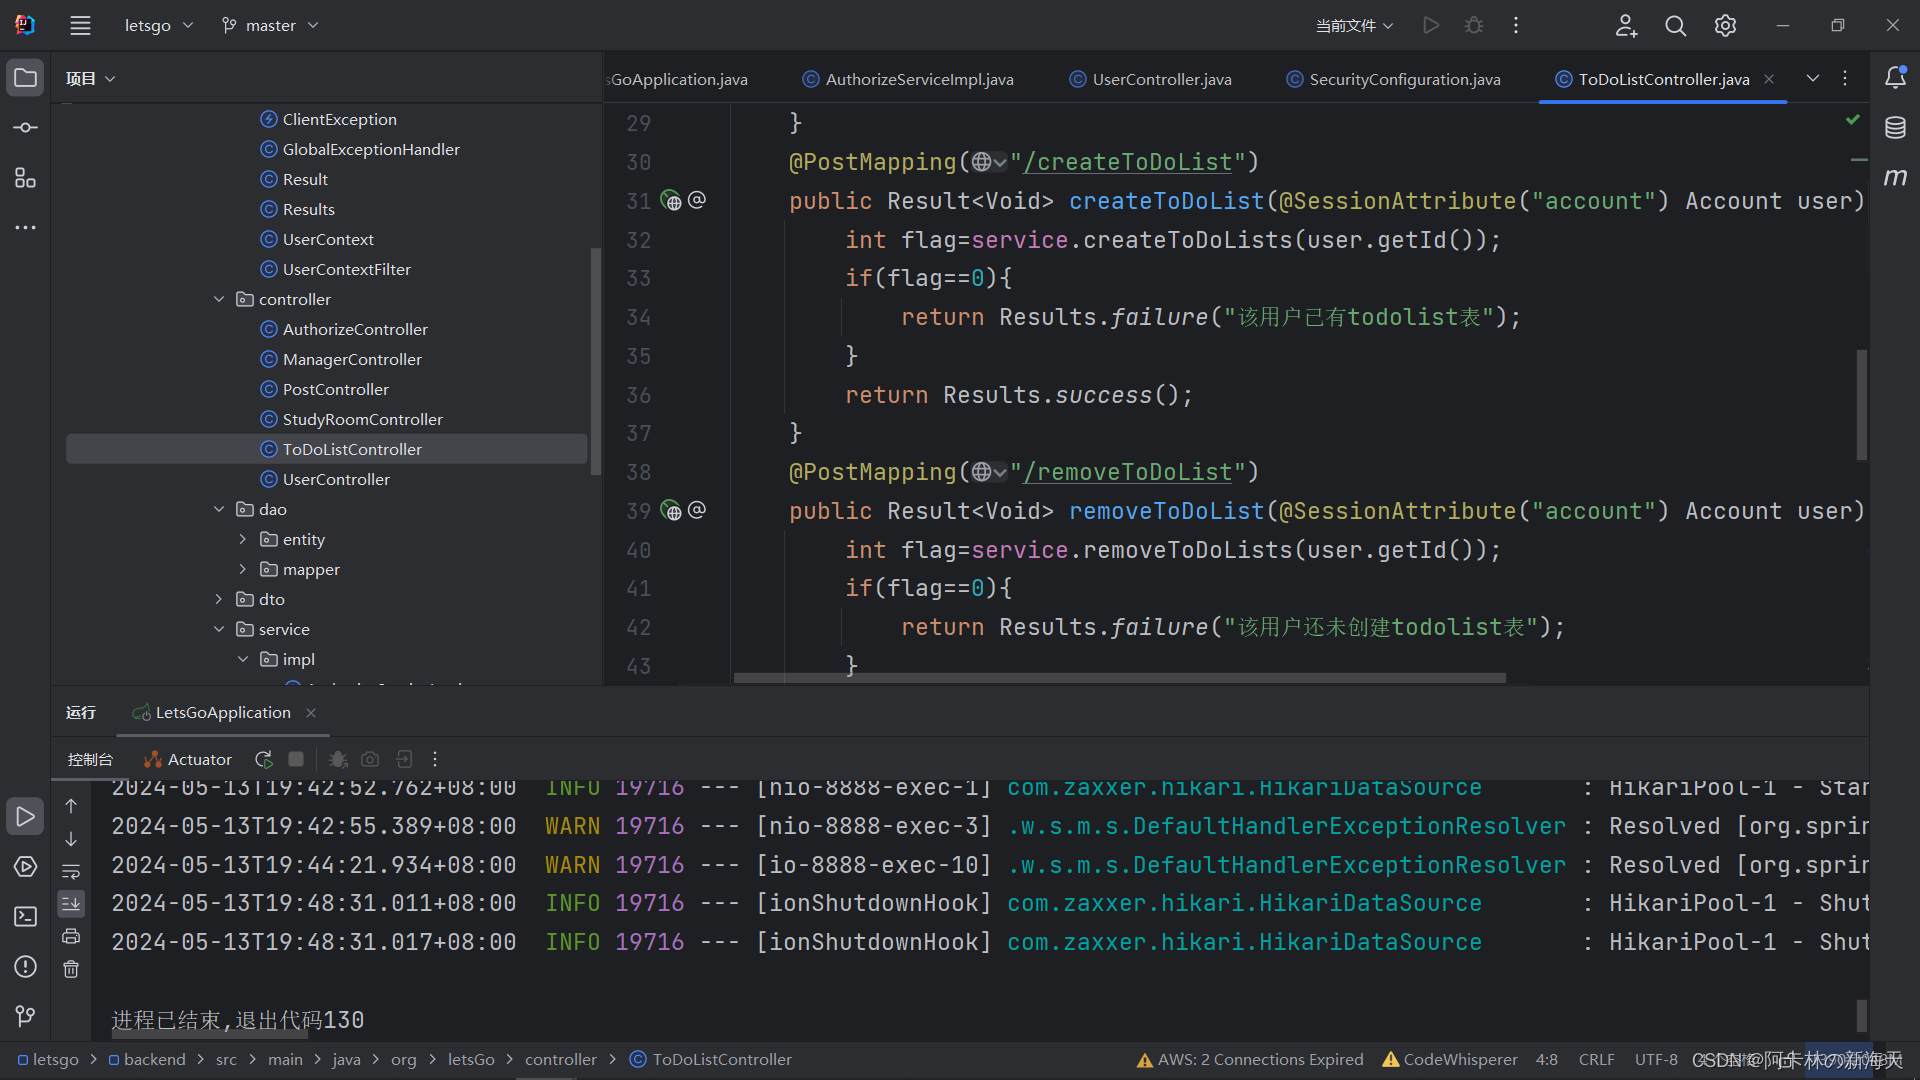
Task: Open Search Everywhere magnifier
Action: pos(1676,25)
